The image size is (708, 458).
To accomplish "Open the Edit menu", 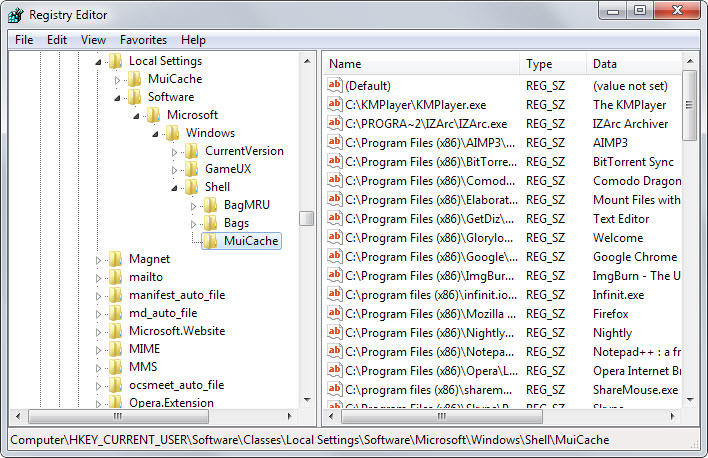I will [x=57, y=40].
